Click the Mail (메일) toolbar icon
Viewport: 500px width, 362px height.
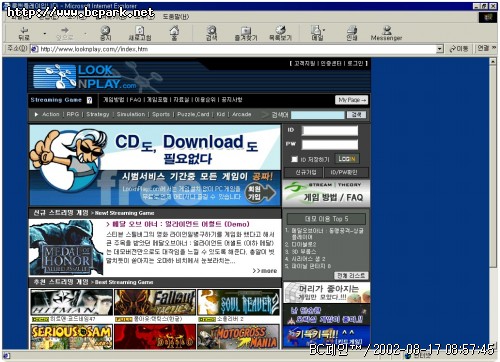[x=317, y=33]
